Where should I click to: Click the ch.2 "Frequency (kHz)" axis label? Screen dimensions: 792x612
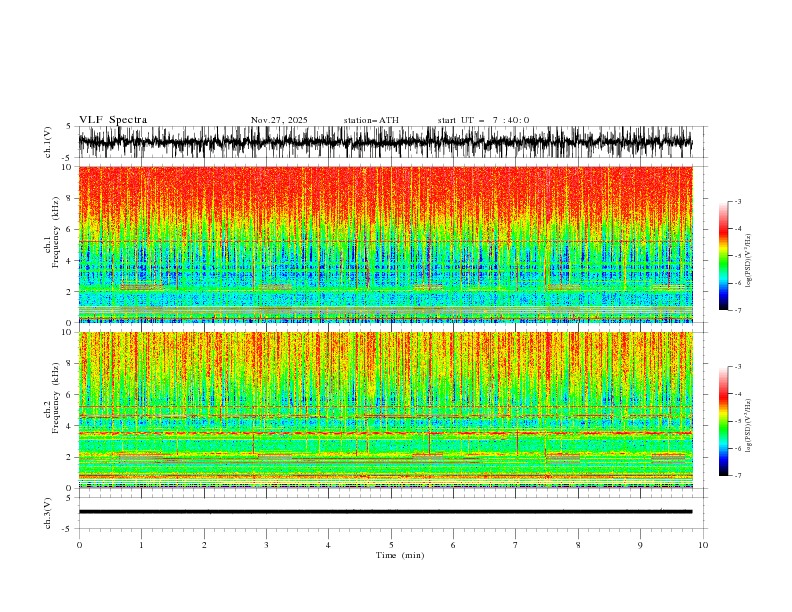point(56,397)
